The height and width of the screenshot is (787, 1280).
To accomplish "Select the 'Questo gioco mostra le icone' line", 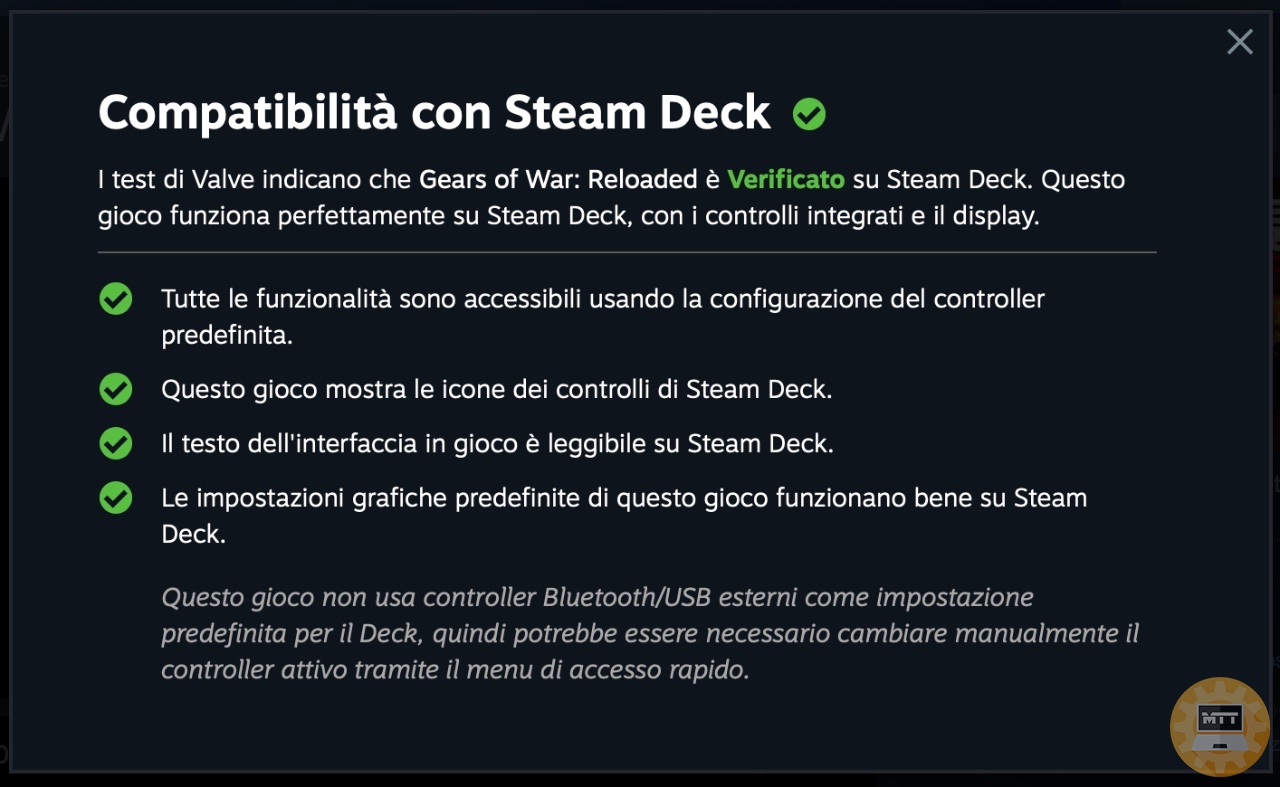I will click(x=497, y=389).
